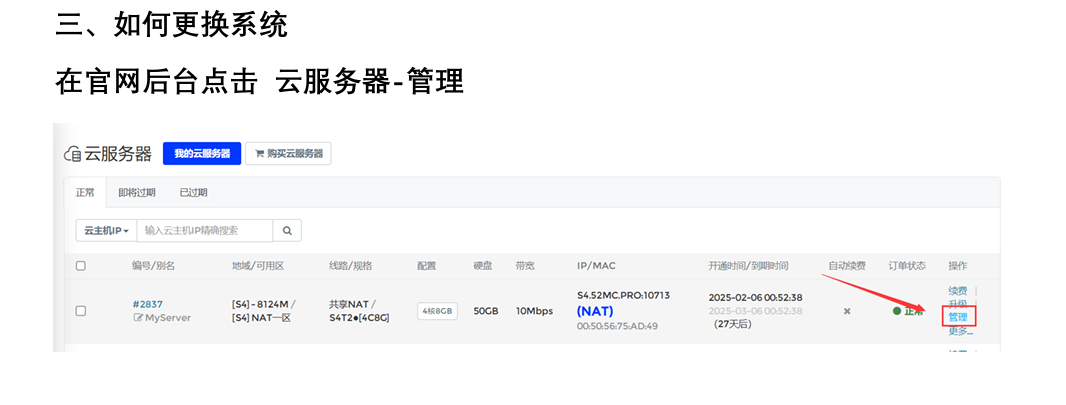Viewport: 1066px width, 405px height.
Task: Click the cloud icon beside 云服务器 title
Action: coord(72,154)
